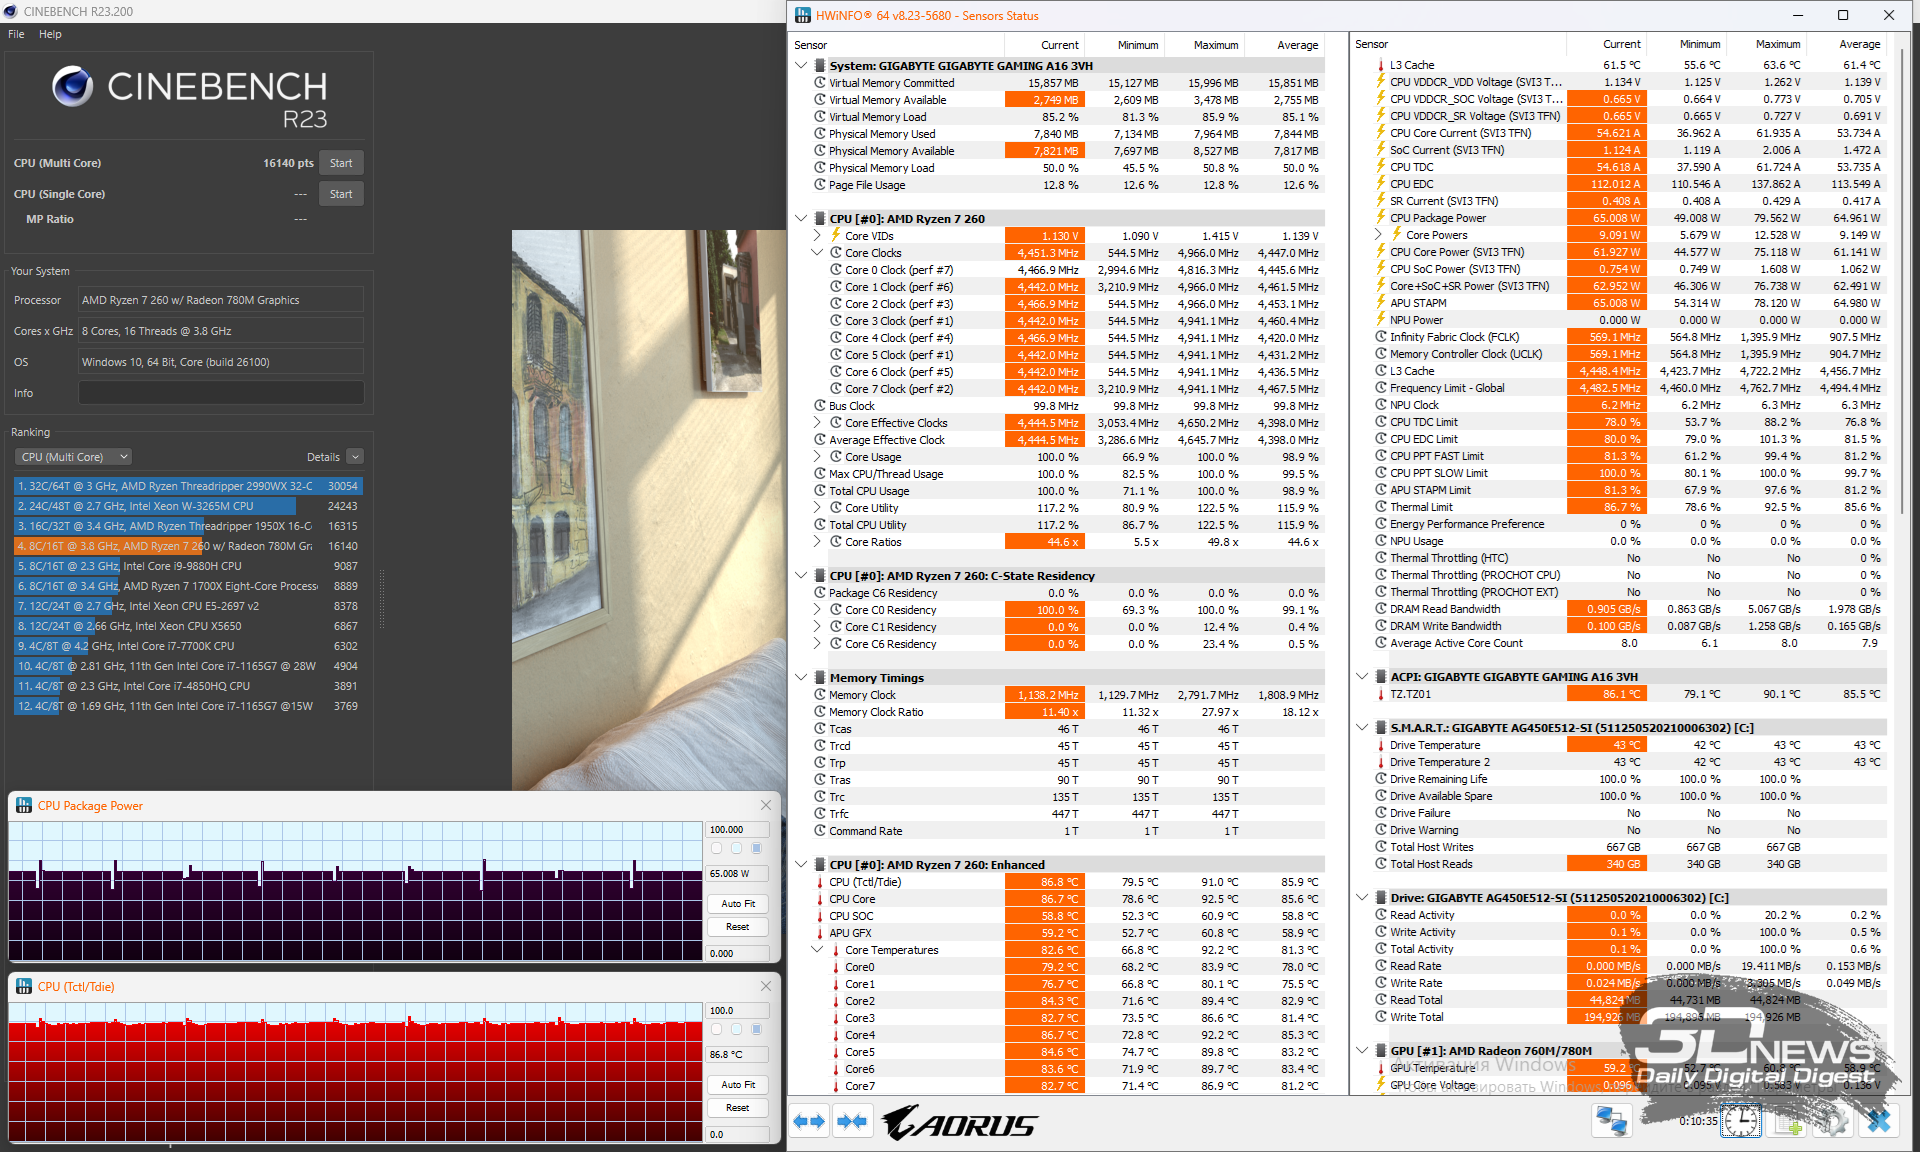The height and width of the screenshot is (1152, 1920).
Task: Select the first white option box in the CPU Tctl/Tdie graph
Action: click(x=716, y=1029)
